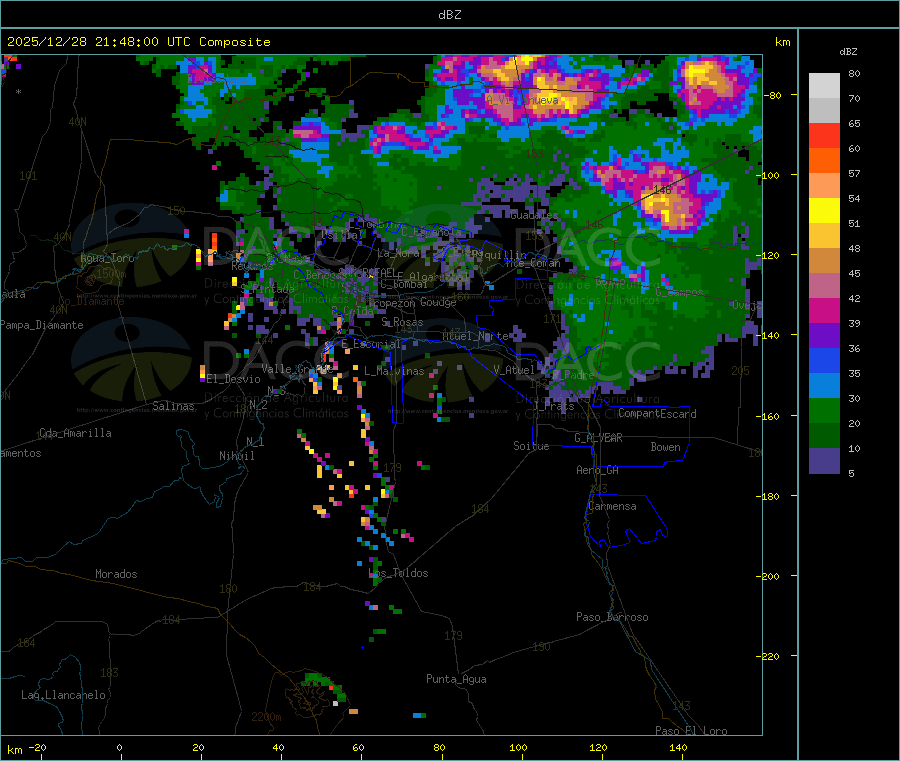Click the legend value '5'
The image size is (900, 761).
[x=851, y=473]
